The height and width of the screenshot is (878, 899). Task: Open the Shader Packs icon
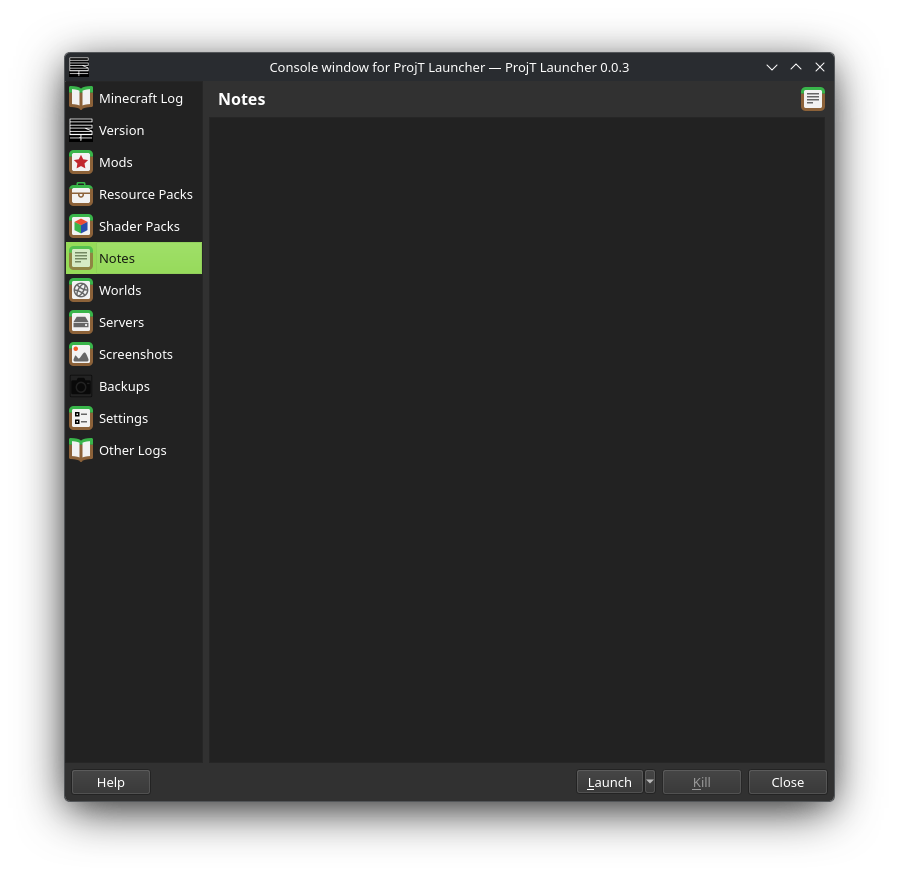pyautogui.click(x=80, y=226)
